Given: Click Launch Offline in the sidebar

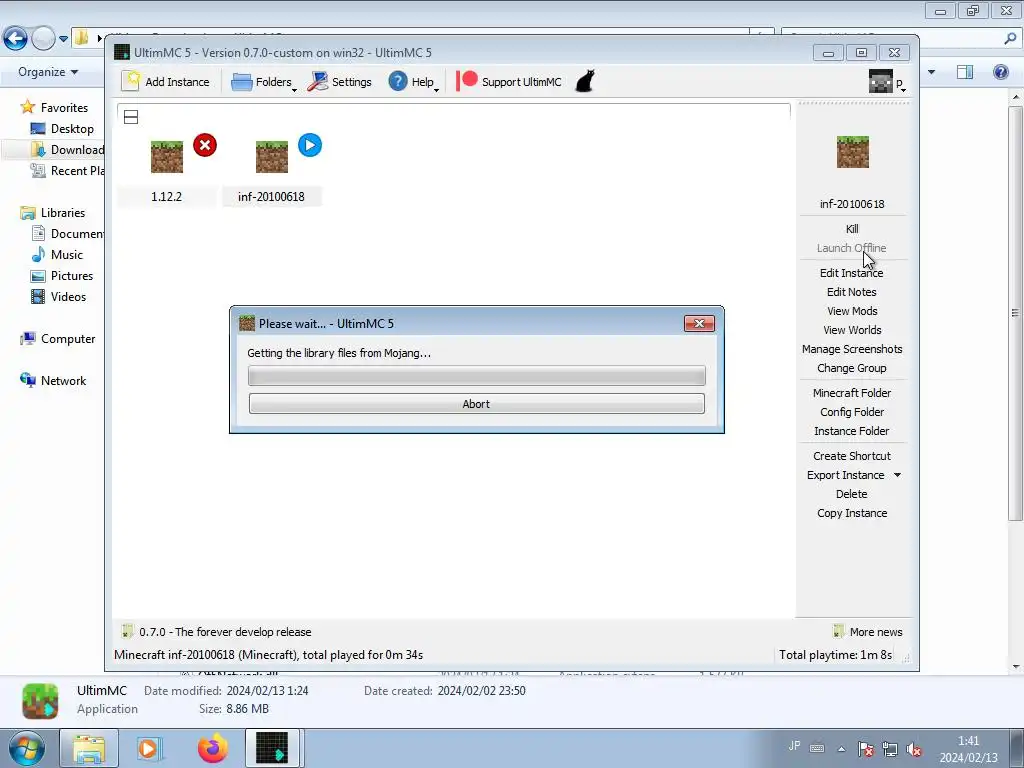Looking at the screenshot, I should 852,248.
